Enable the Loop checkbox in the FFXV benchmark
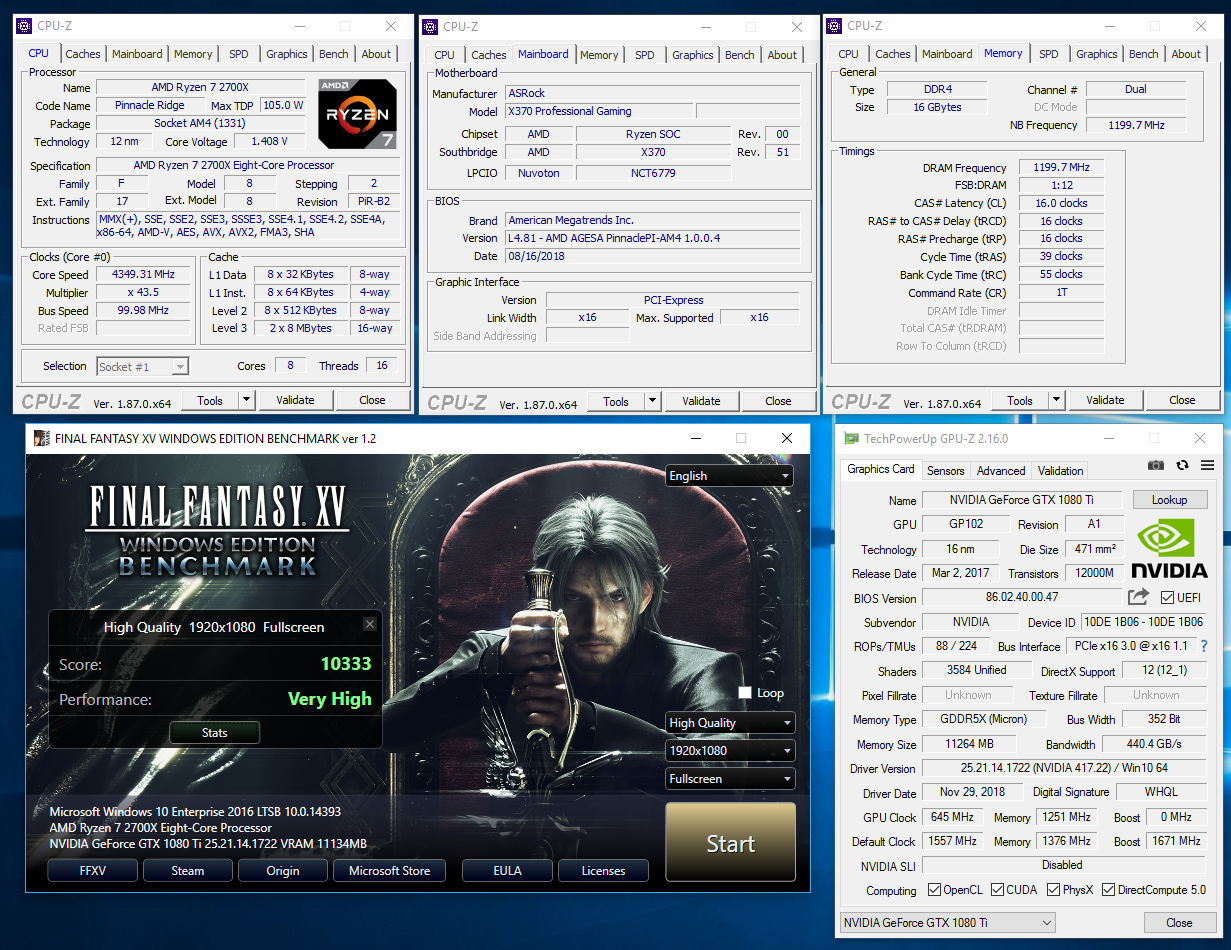 coord(744,692)
